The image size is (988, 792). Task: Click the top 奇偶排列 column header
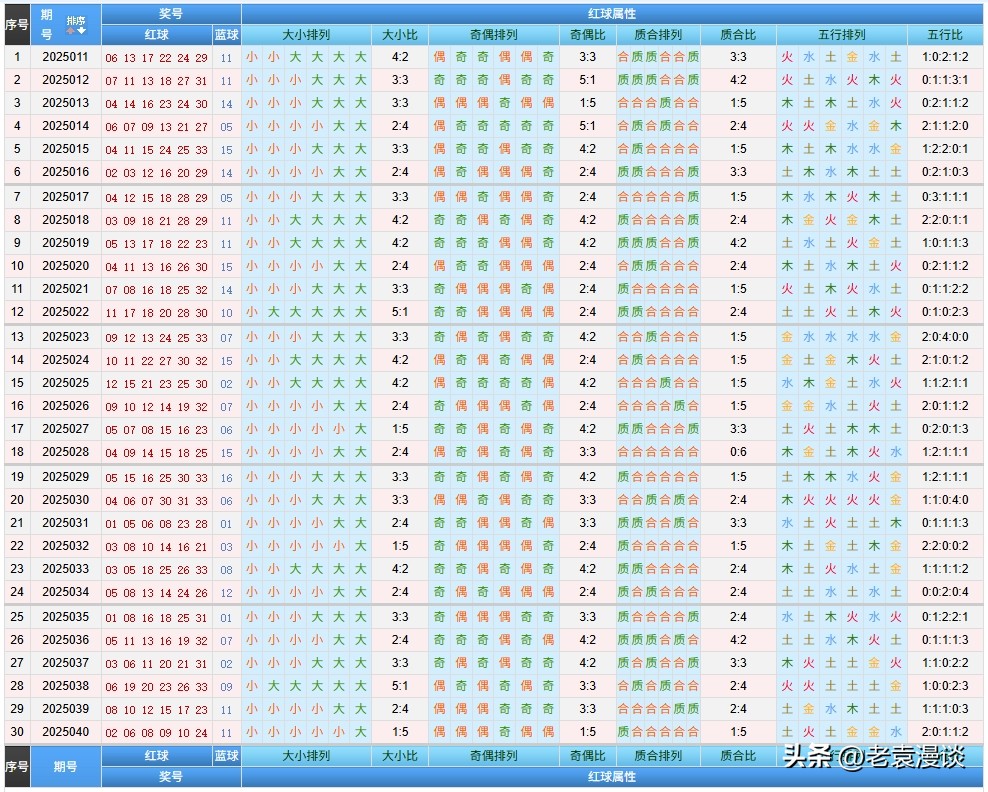coord(494,35)
